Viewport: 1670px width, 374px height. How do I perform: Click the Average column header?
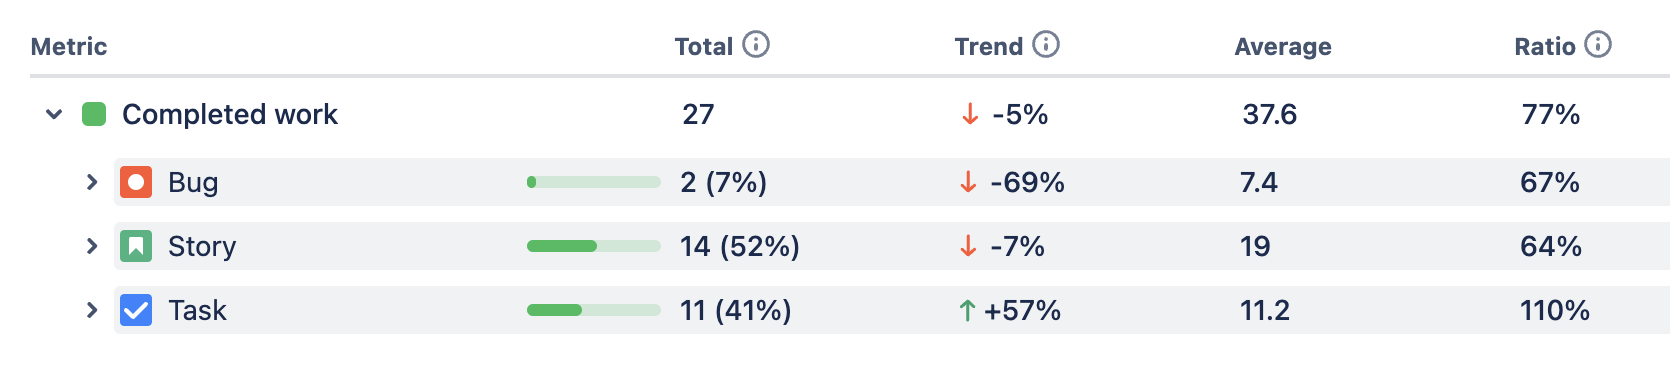[x=1283, y=47]
